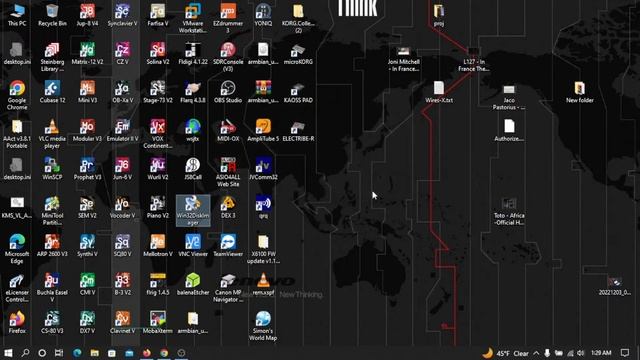Screen dimensions: 640x360
Task: Select the Toto - Africa video file
Action: click(509, 211)
